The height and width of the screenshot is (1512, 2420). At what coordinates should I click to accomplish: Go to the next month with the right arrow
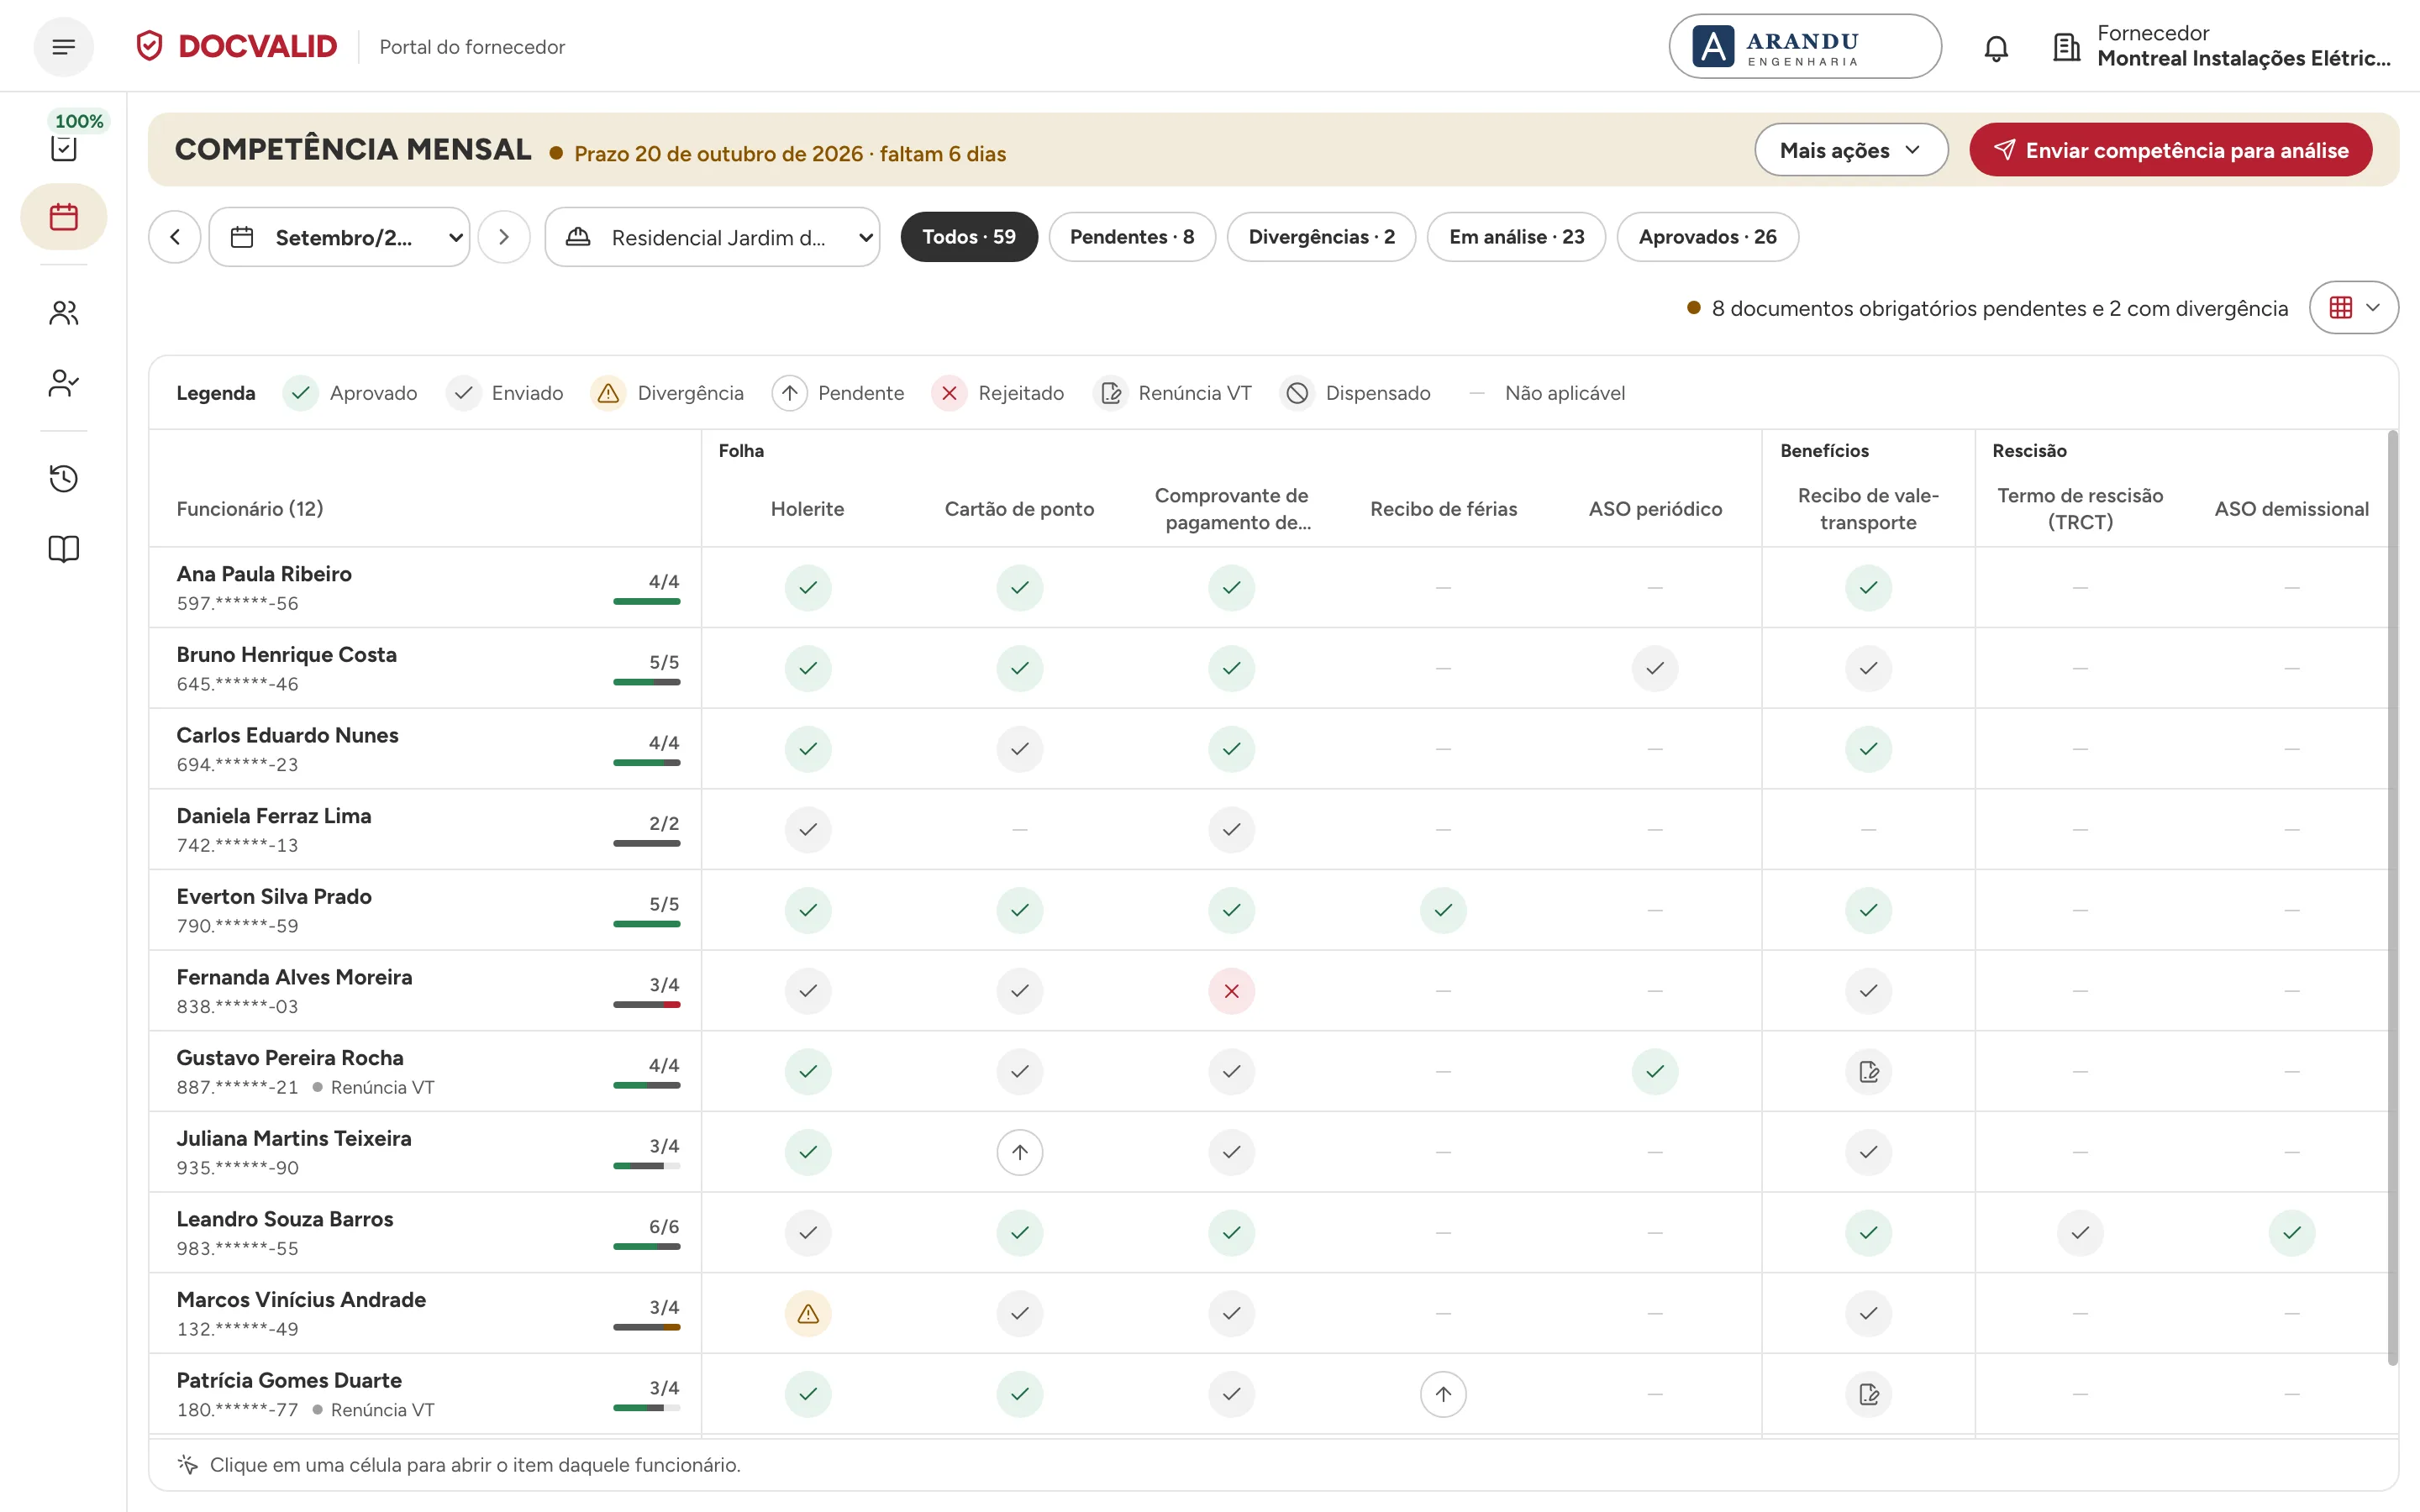pyautogui.click(x=504, y=237)
